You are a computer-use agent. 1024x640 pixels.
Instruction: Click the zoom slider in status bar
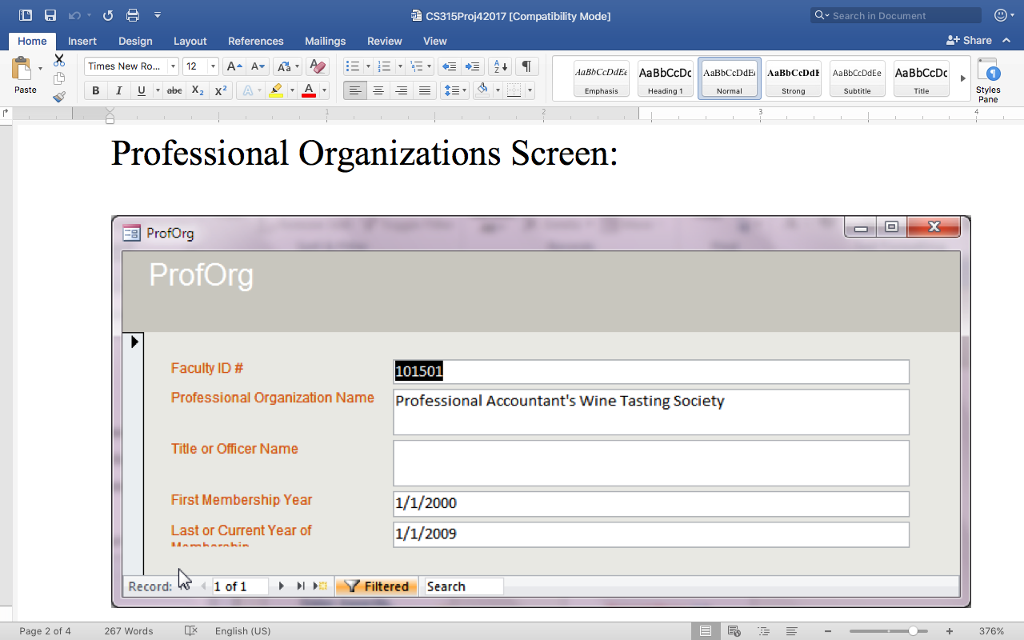point(913,631)
